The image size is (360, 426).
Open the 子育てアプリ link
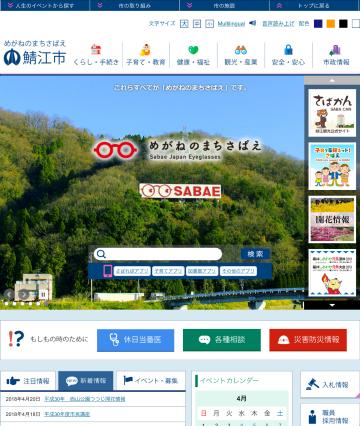168,271
